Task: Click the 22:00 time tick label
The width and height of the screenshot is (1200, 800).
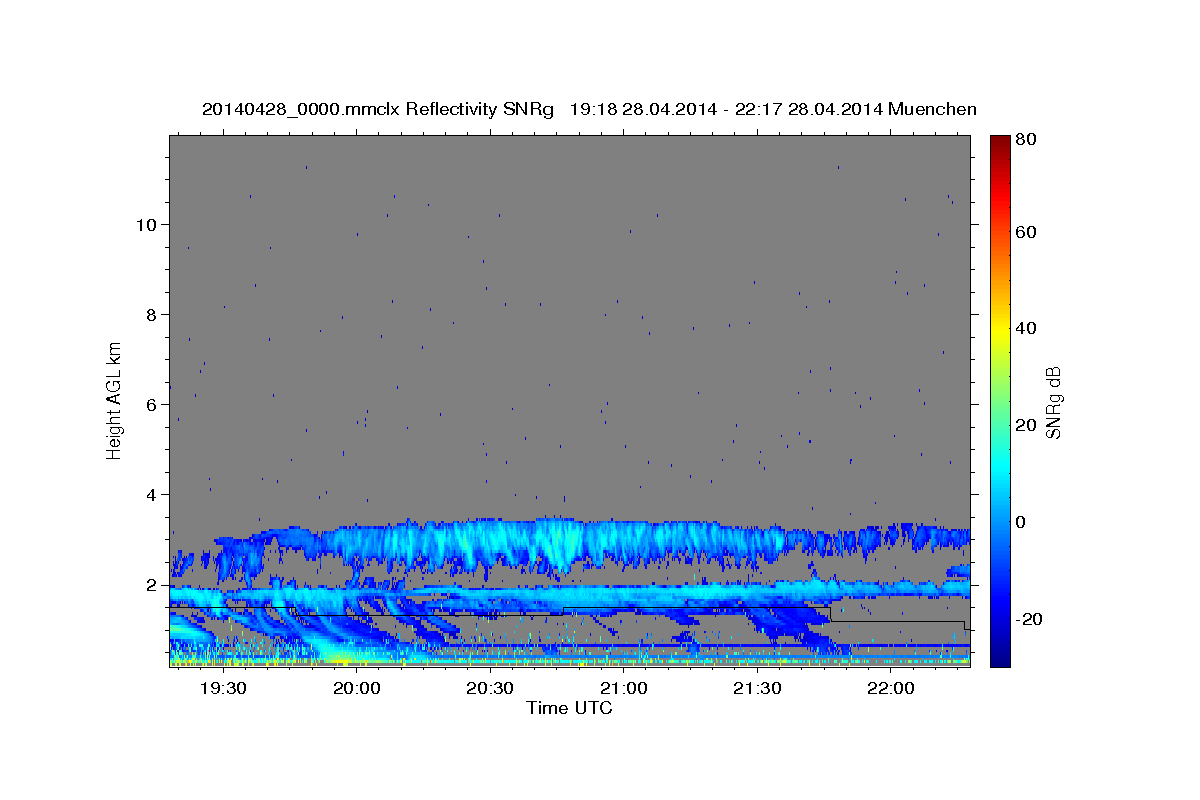Action: pos(890,689)
